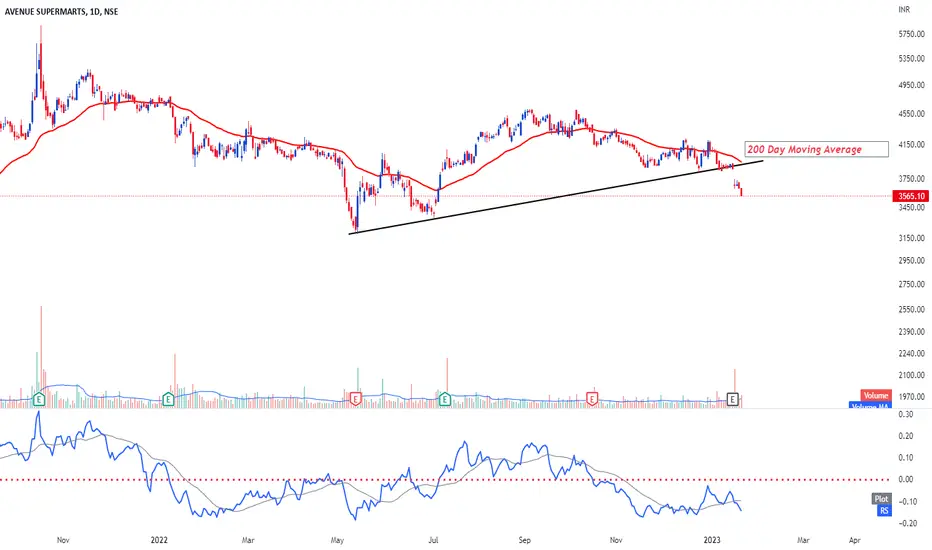Click the May time axis label
This screenshot has height=550, width=932.
click(337, 540)
